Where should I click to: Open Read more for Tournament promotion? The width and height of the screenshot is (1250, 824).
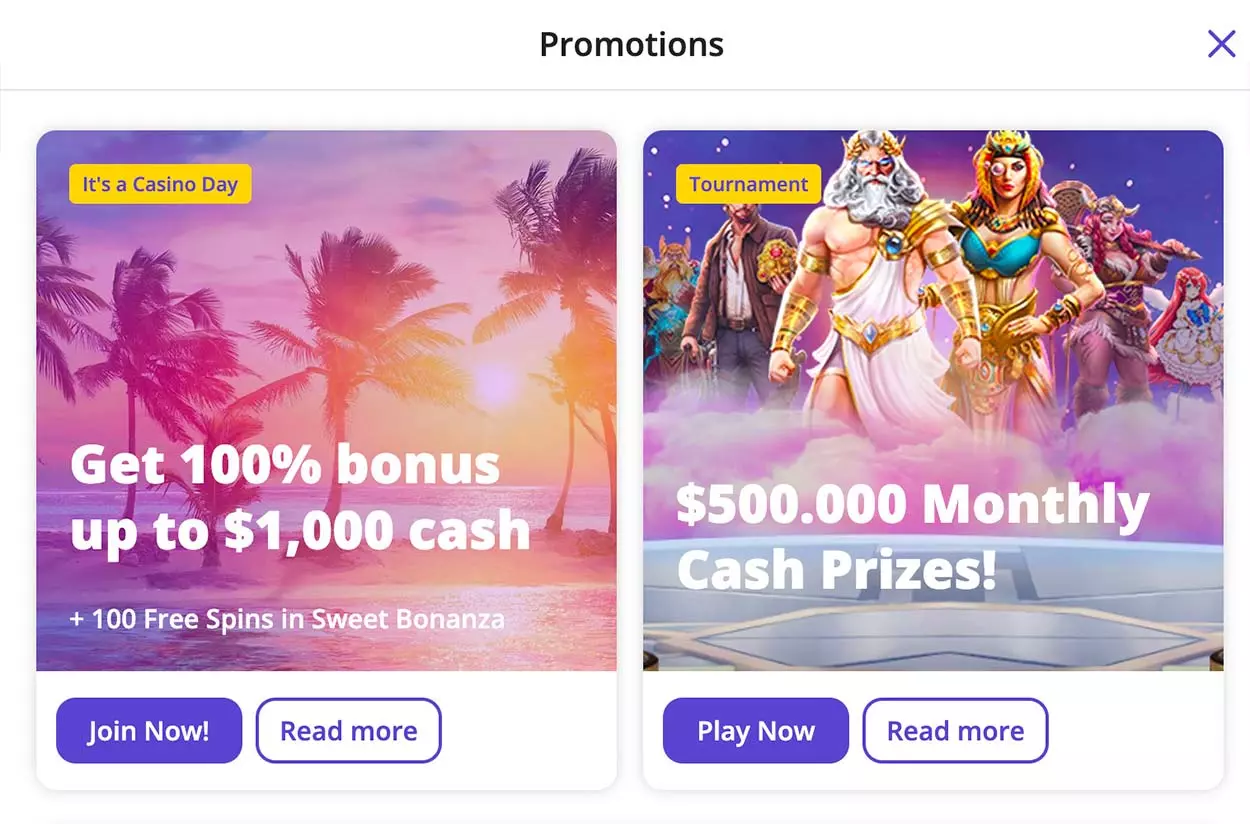[955, 731]
